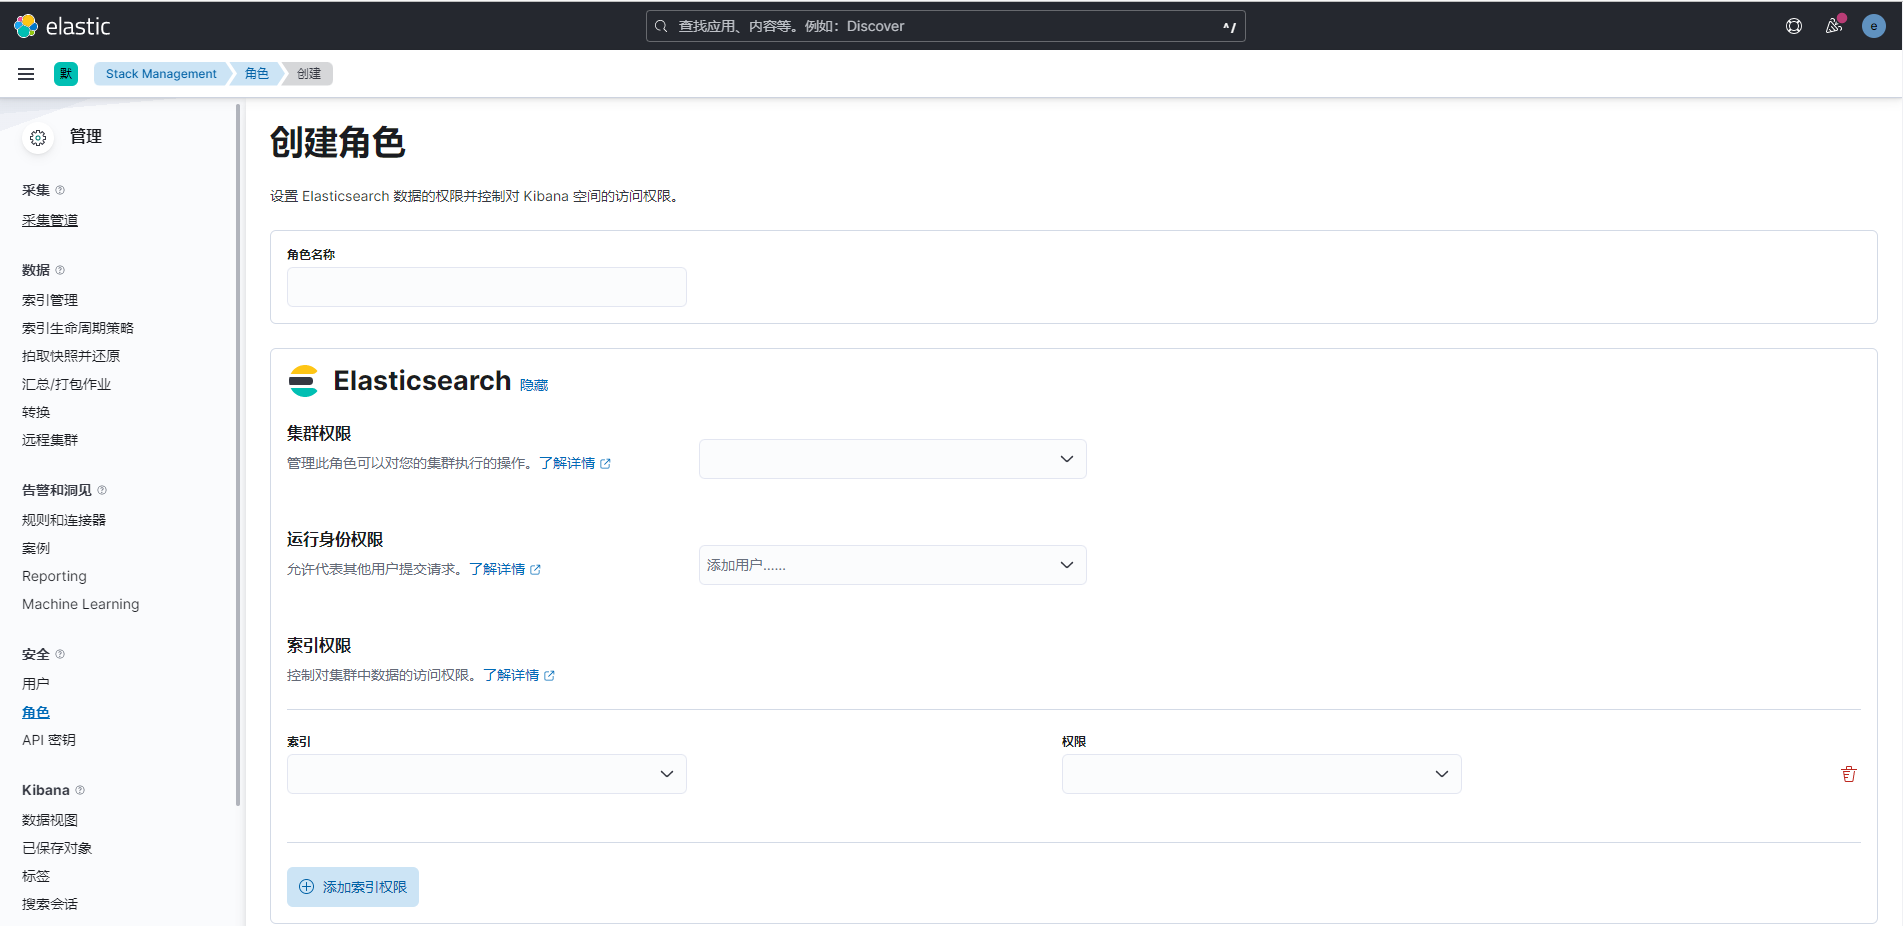Viewport: 1903px width, 926px height.
Task: Click the info icon next to 采集
Action: pyautogui.click(x=60, y=190)
